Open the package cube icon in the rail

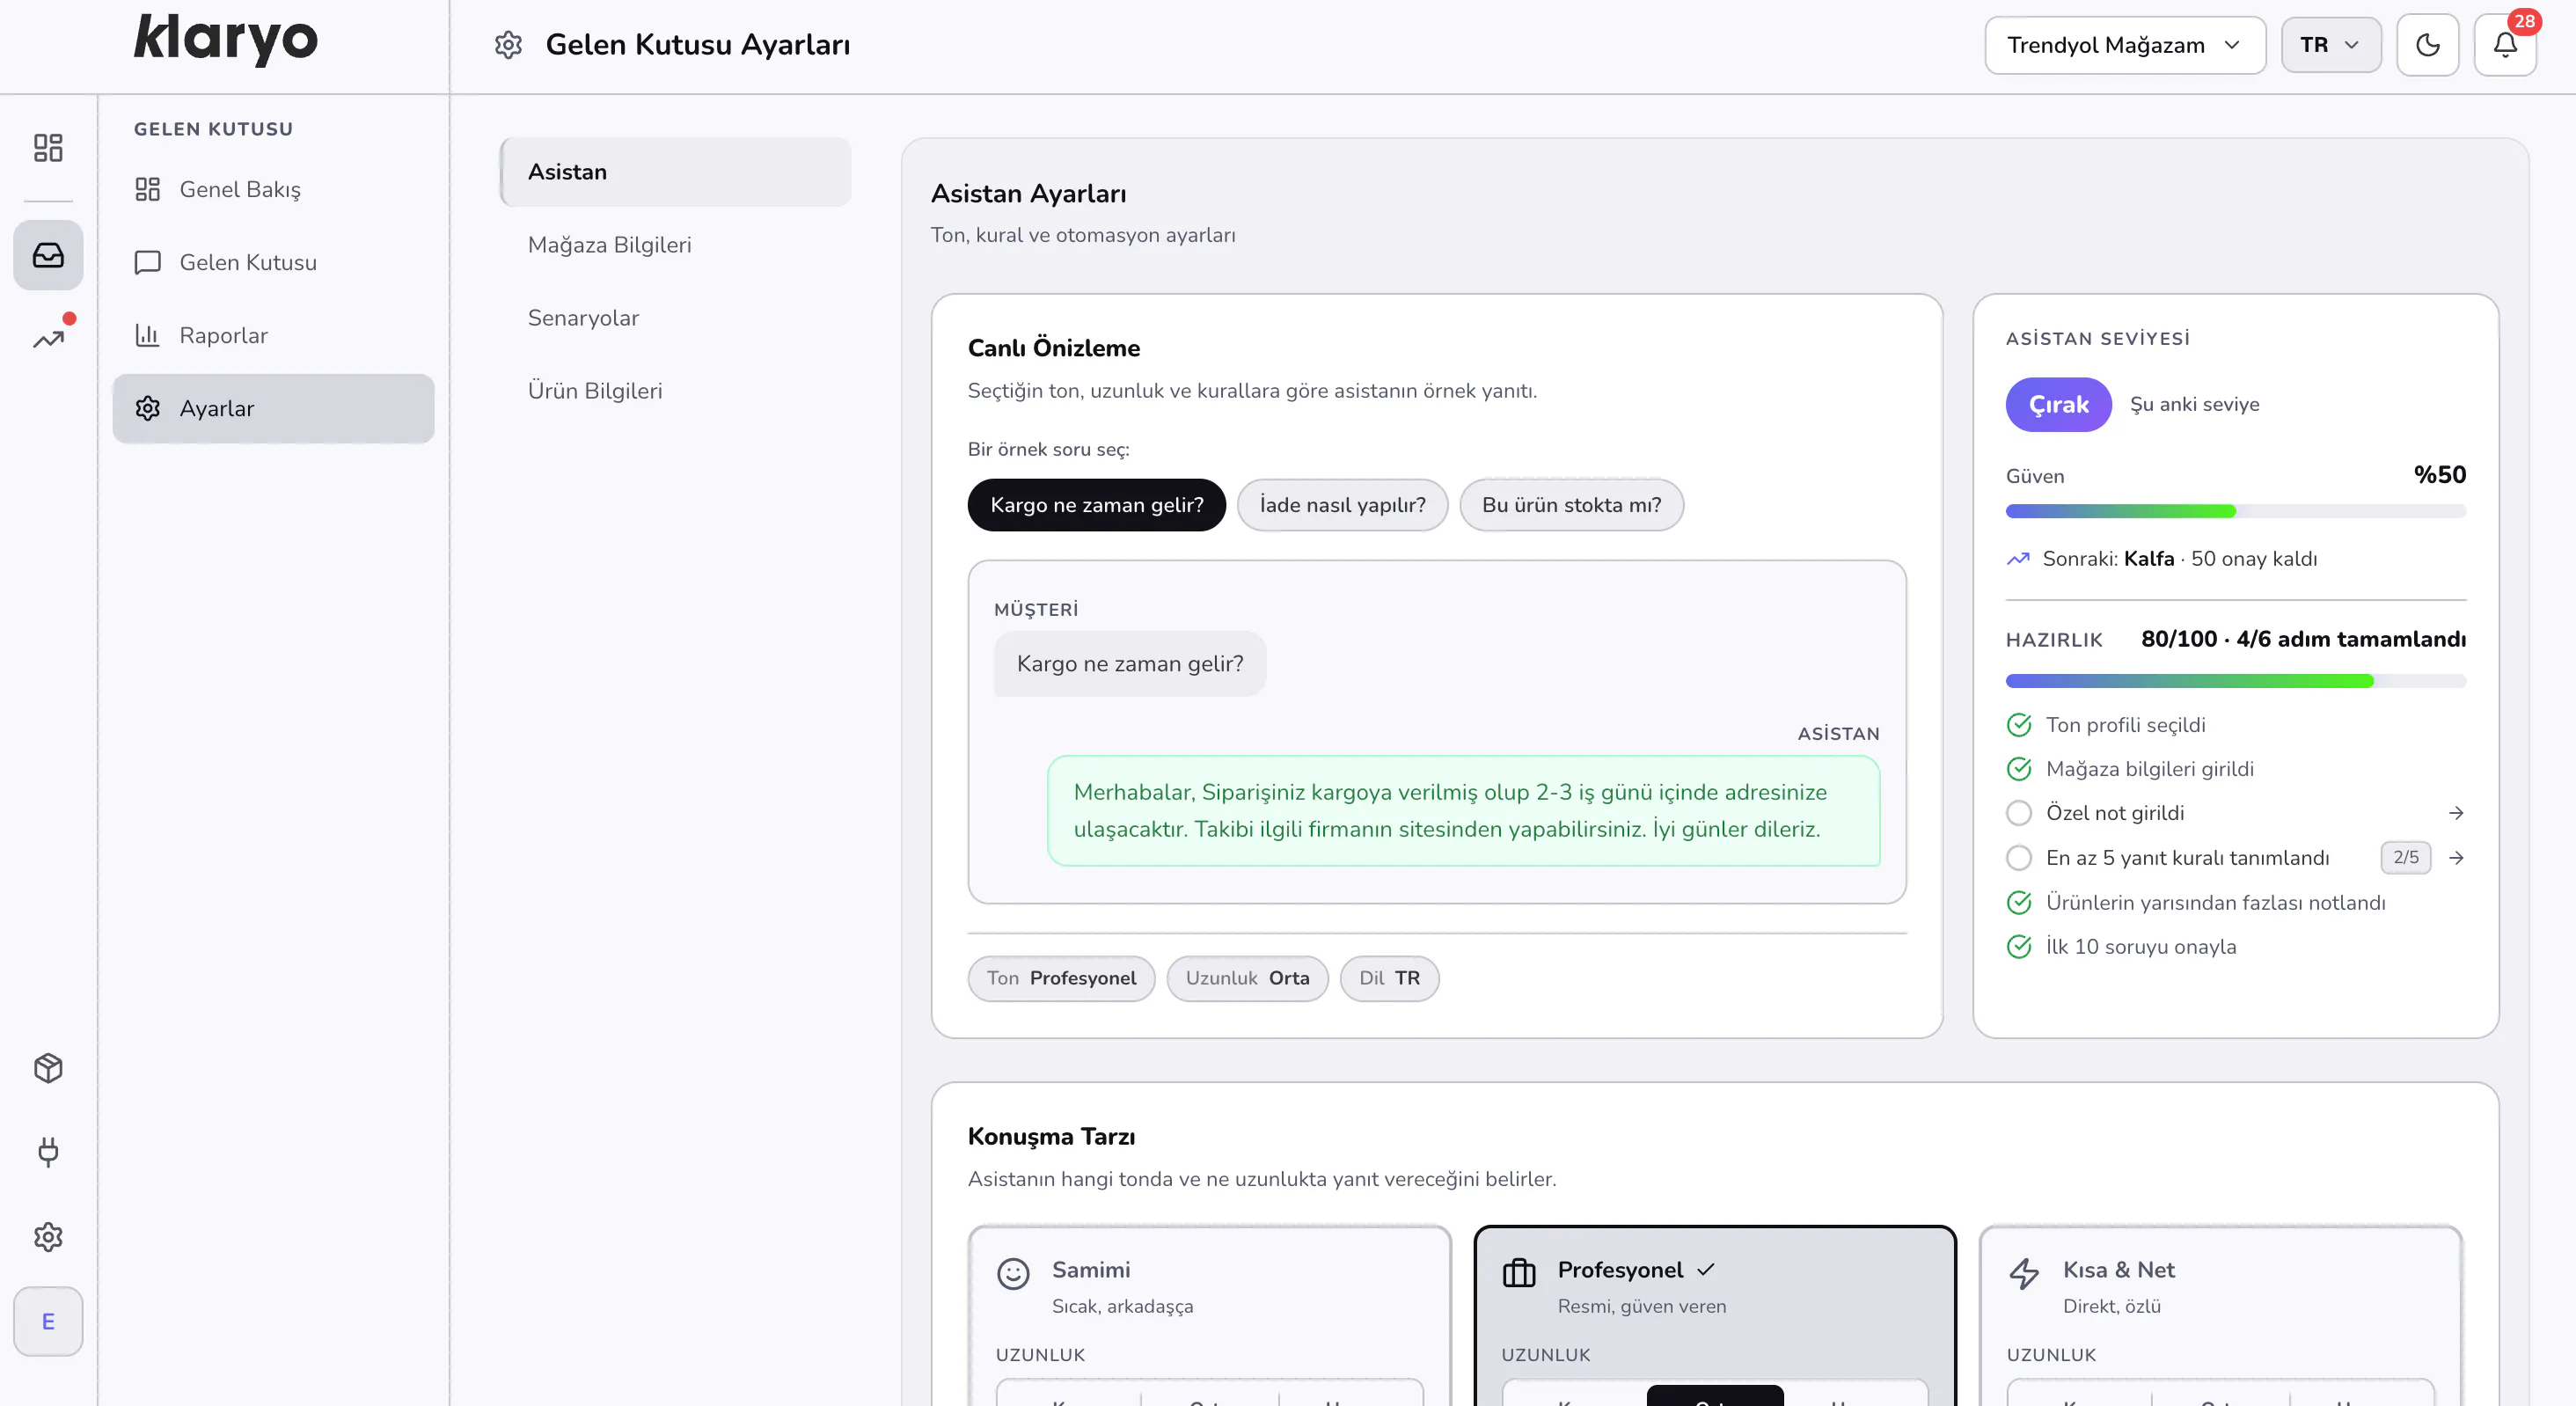tap(48, 1068)
